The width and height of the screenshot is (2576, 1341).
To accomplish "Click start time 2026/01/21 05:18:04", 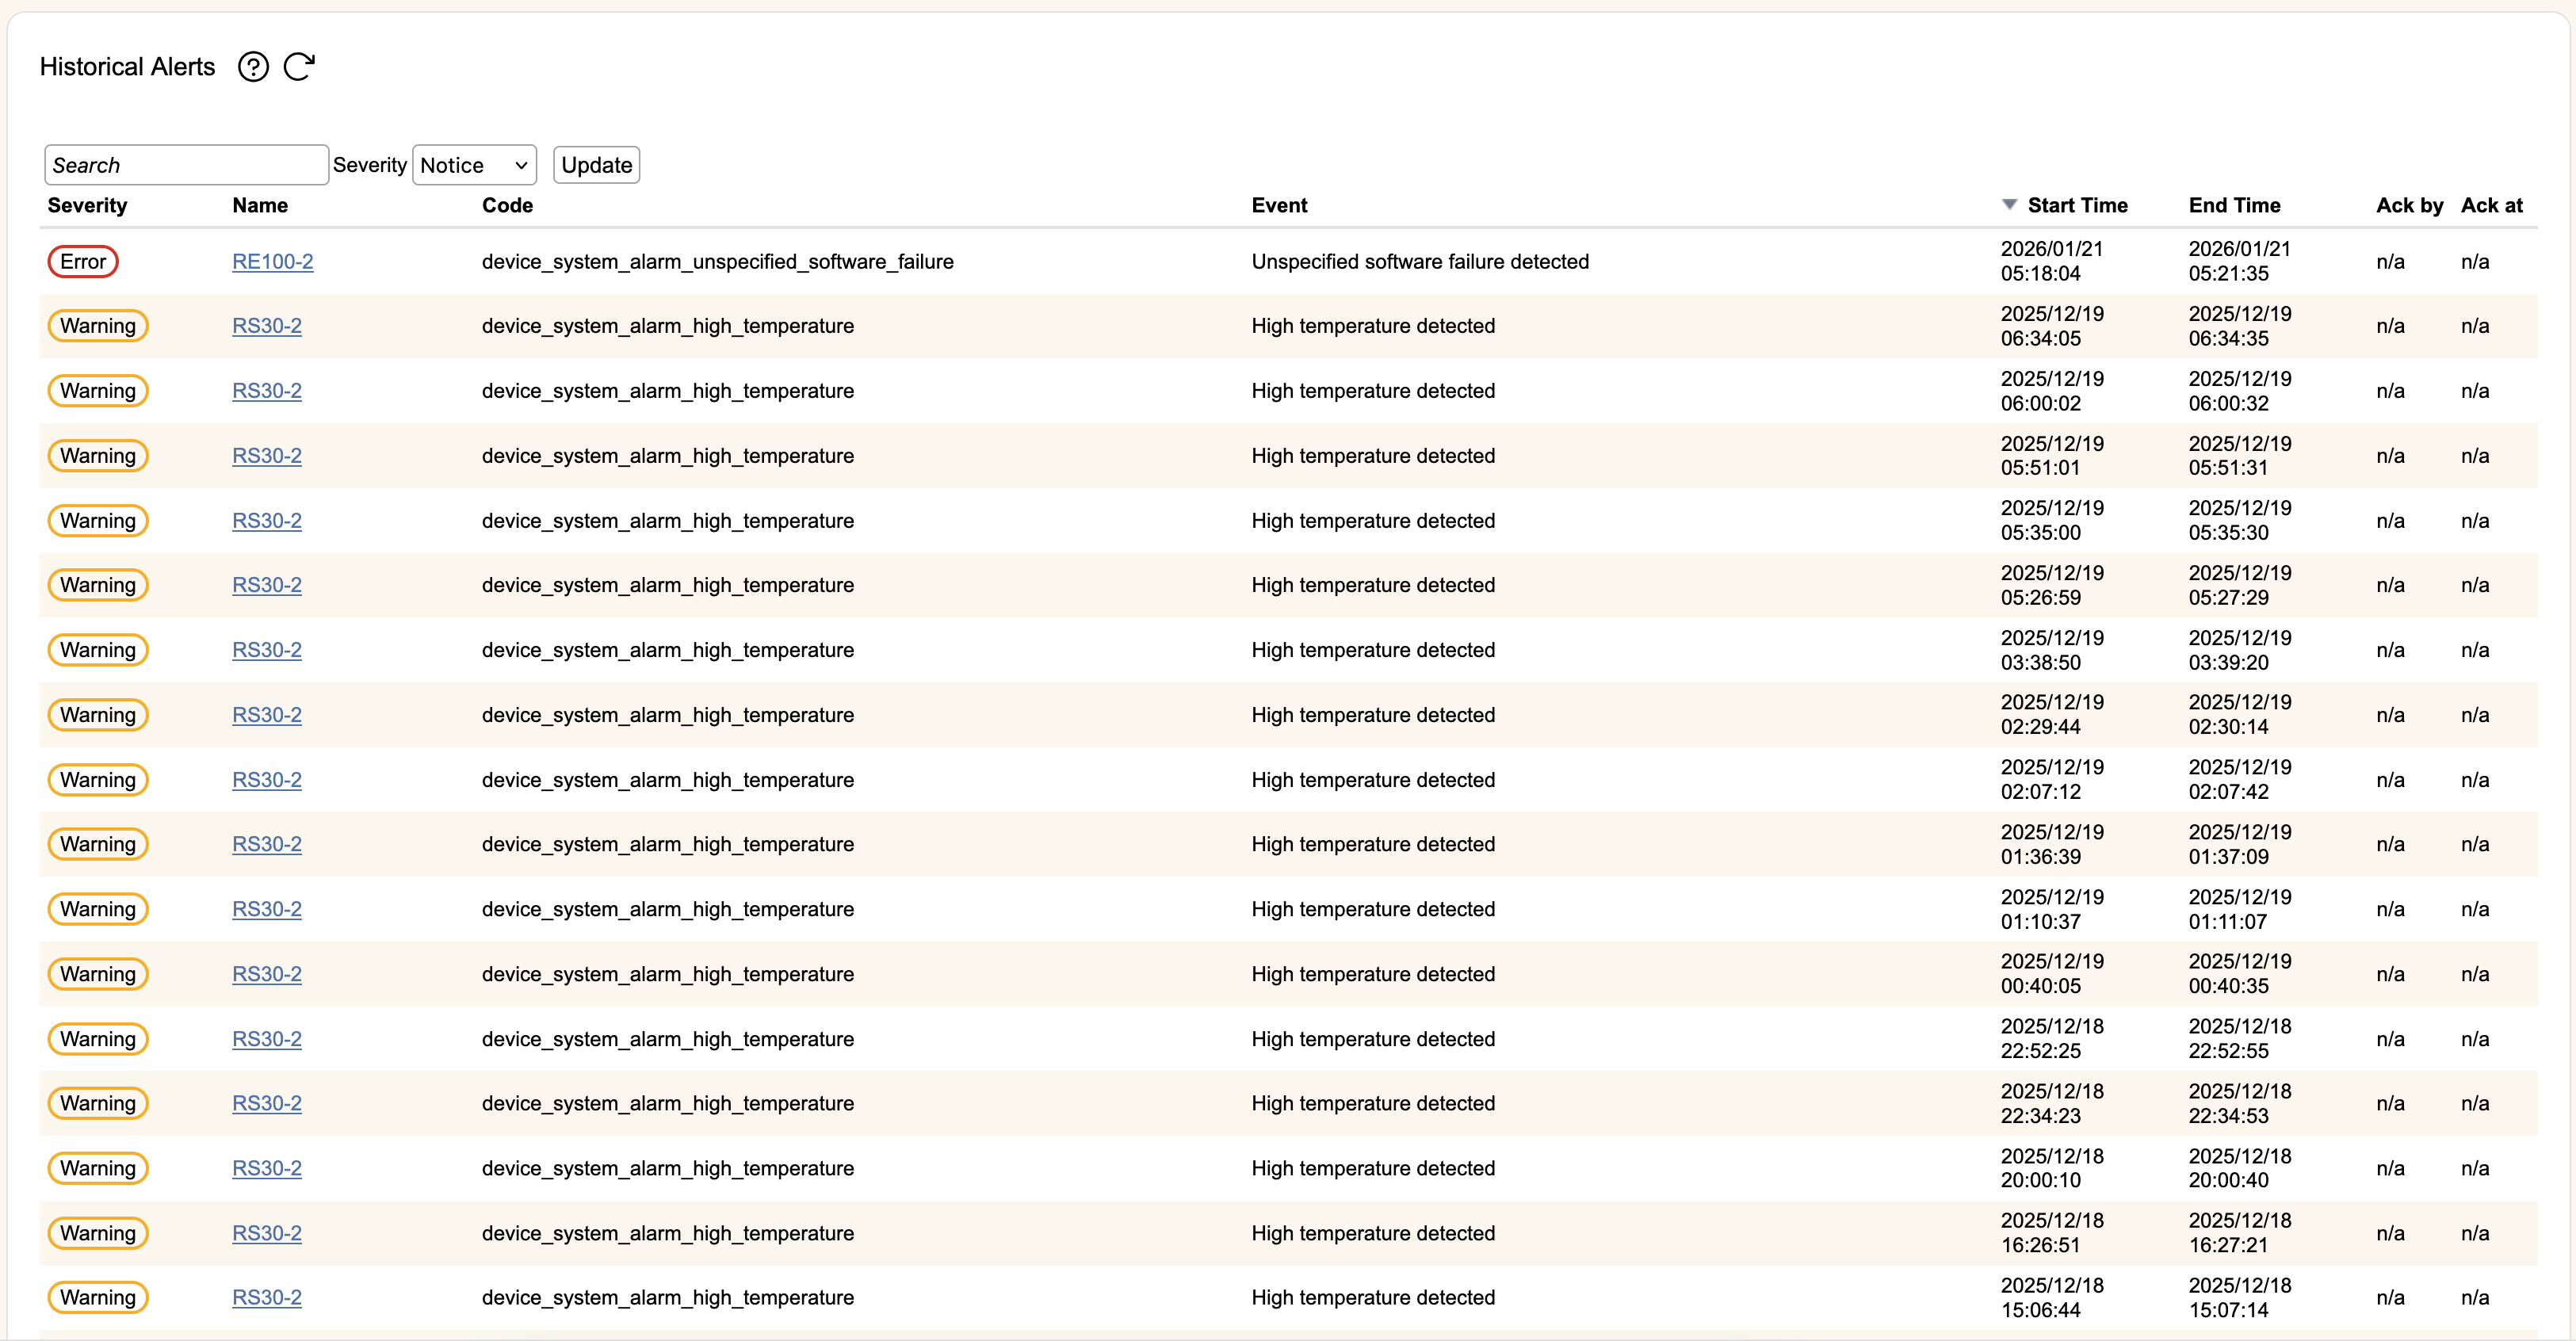I will click(2051, 261).
